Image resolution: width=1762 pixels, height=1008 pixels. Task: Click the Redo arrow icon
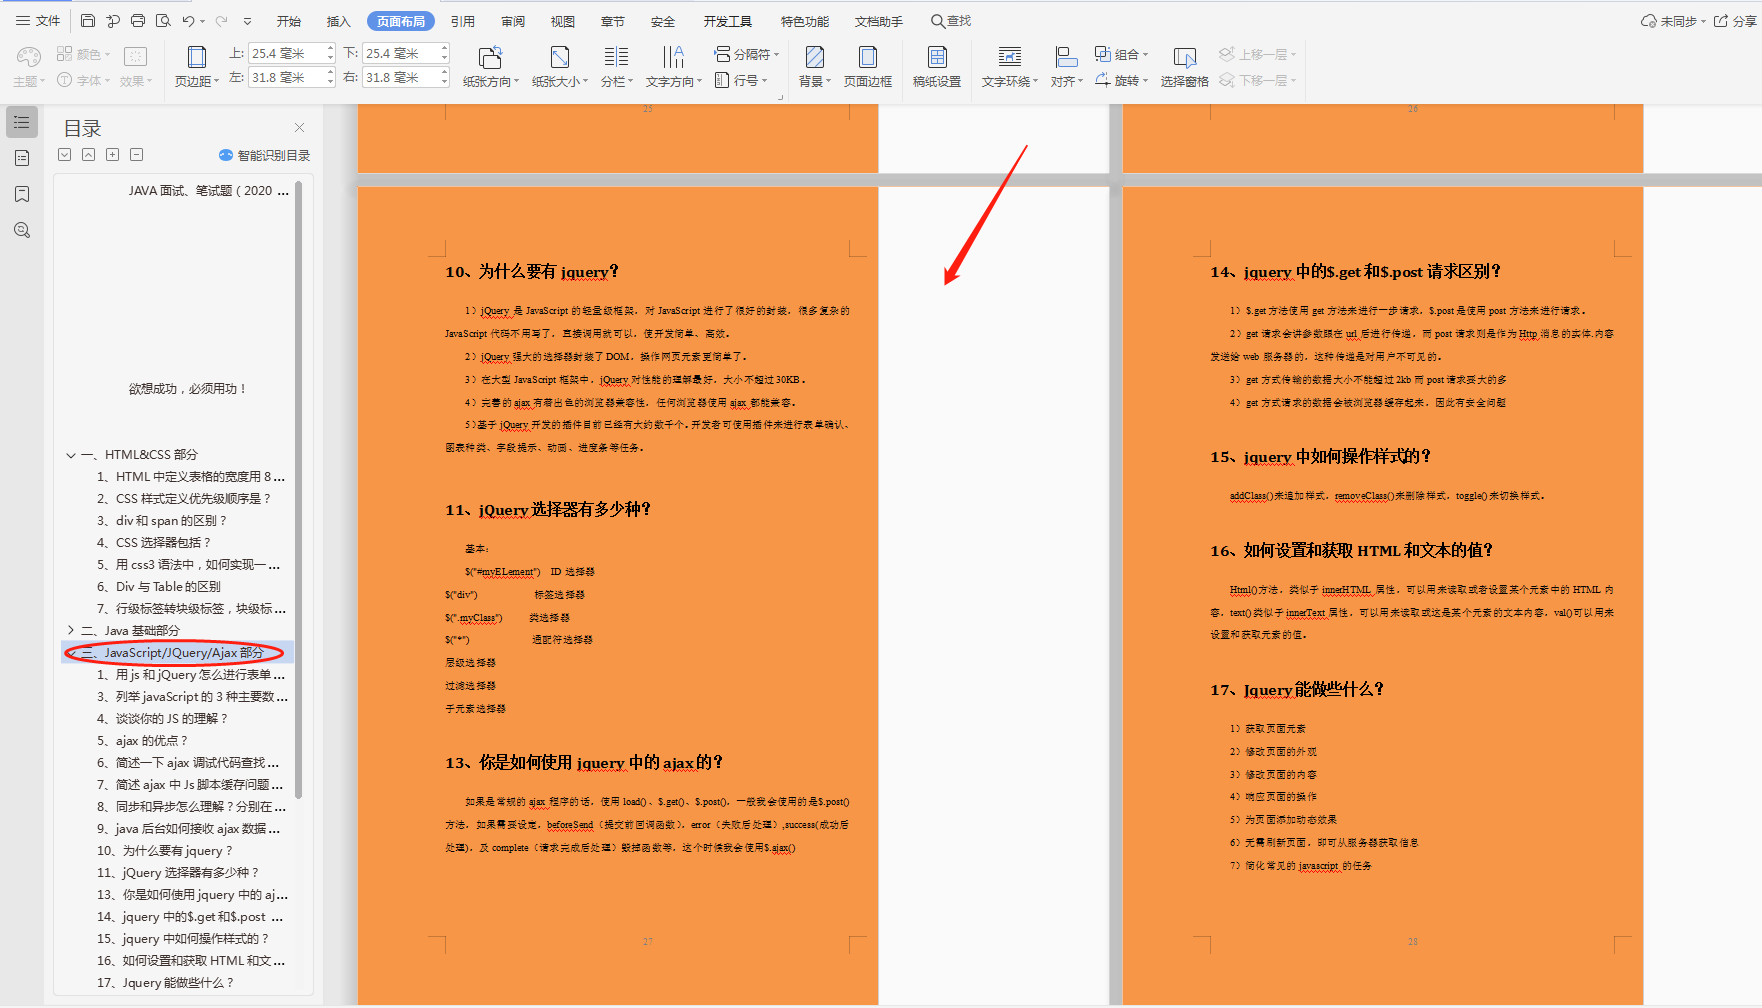coord(222,21)
